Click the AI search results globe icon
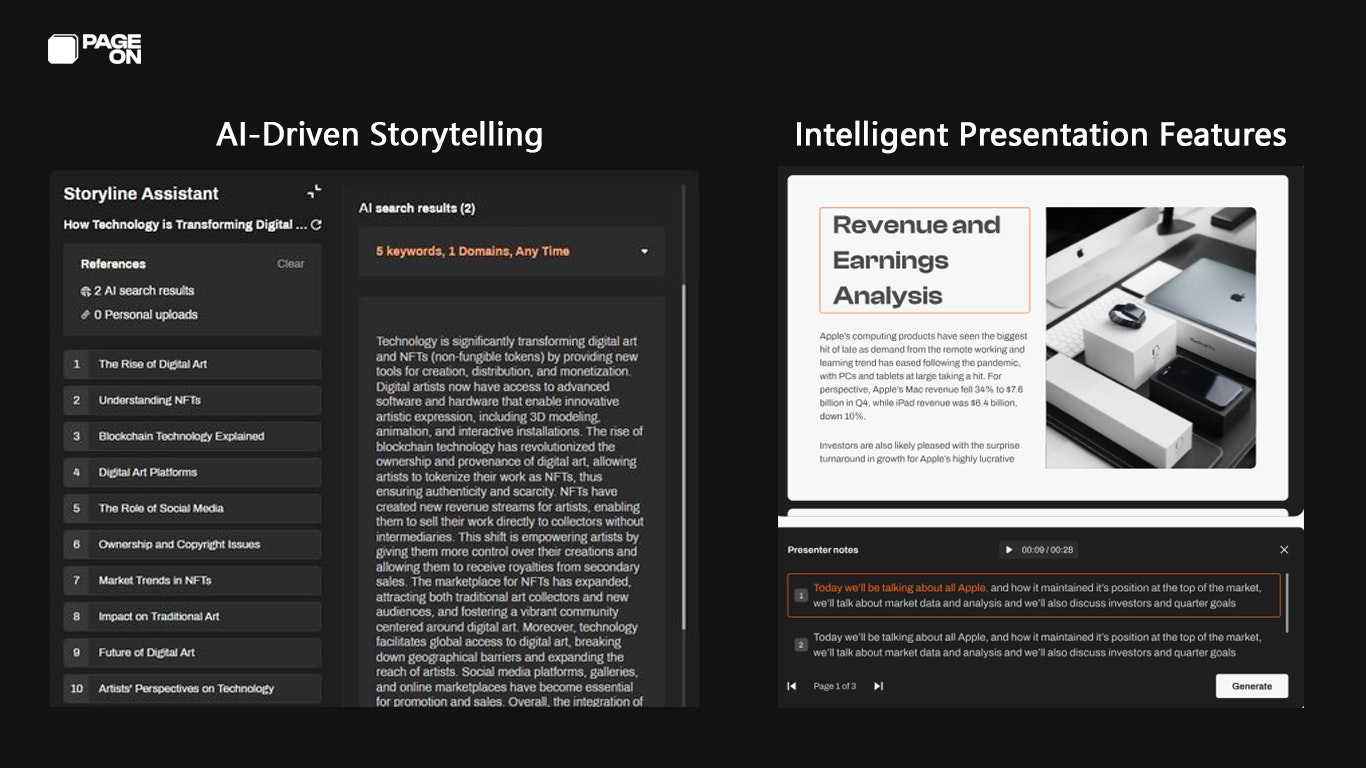The image size is (1366, 768). tap(86, 291)
